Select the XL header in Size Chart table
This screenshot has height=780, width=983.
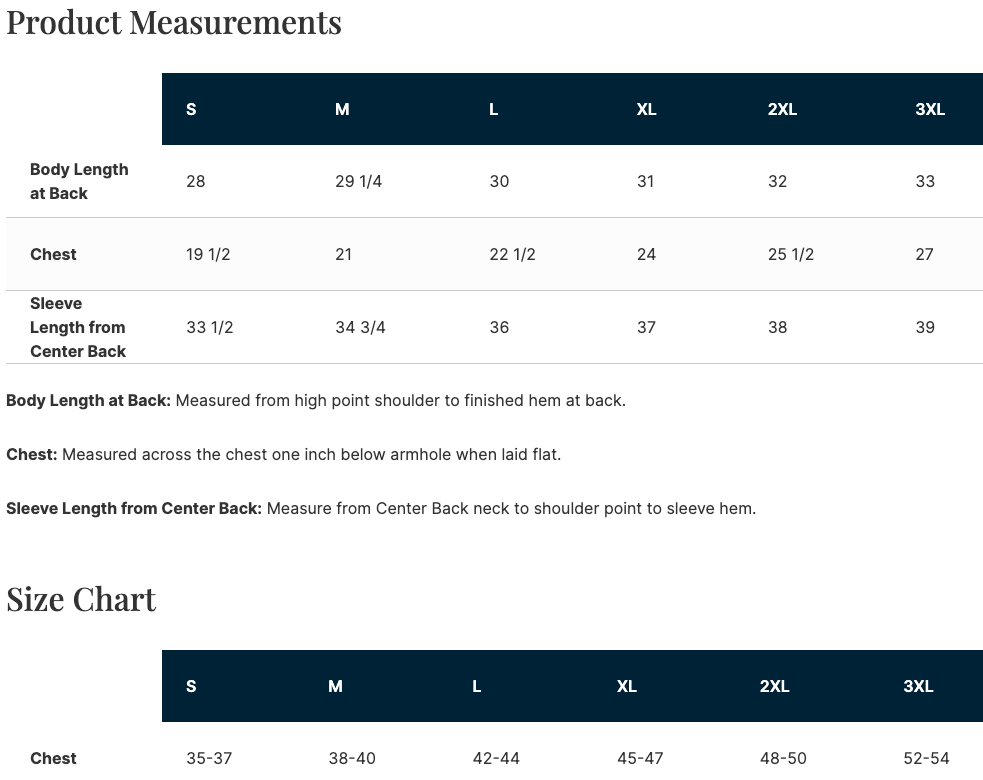tap(627, 686)
